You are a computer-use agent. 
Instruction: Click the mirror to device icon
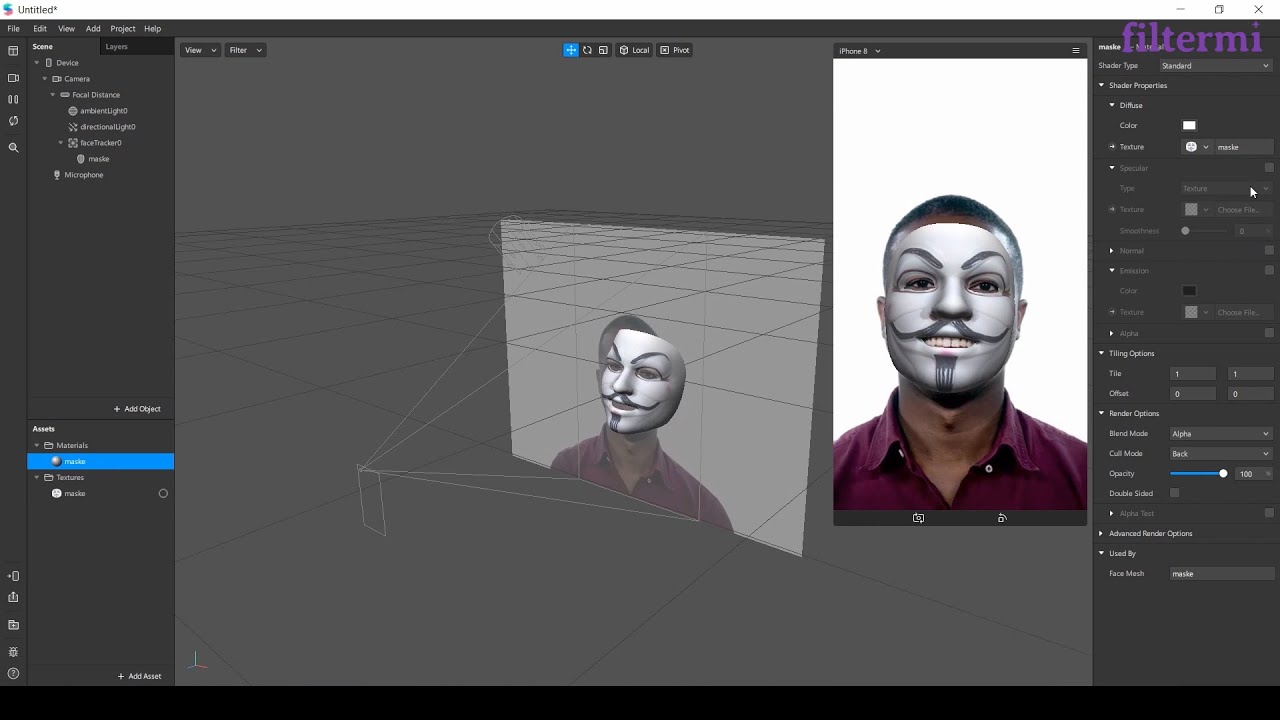tap(13, 576)
